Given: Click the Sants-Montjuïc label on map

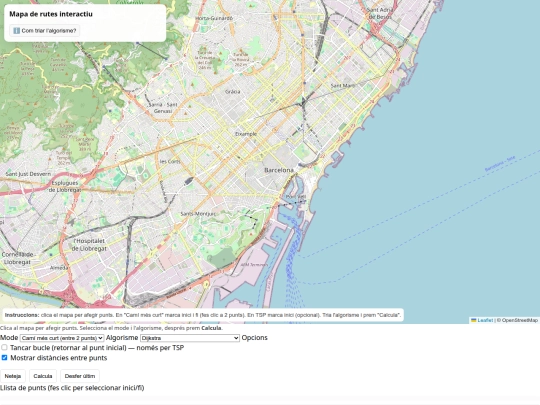Looking at the screenshot, I should [198, 214].
